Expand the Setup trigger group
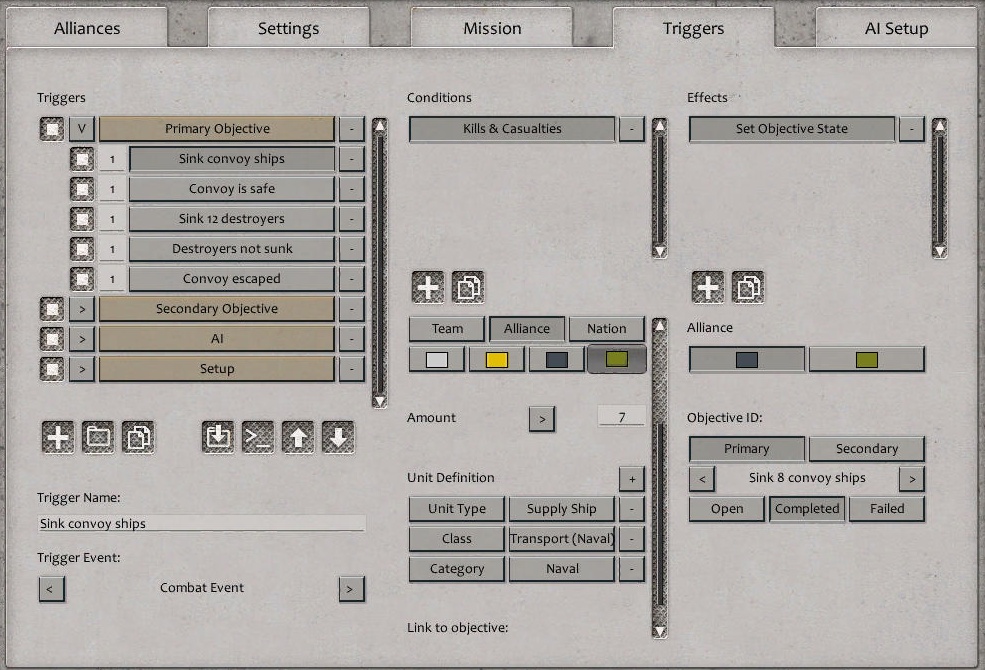 [x=82, y=369]
